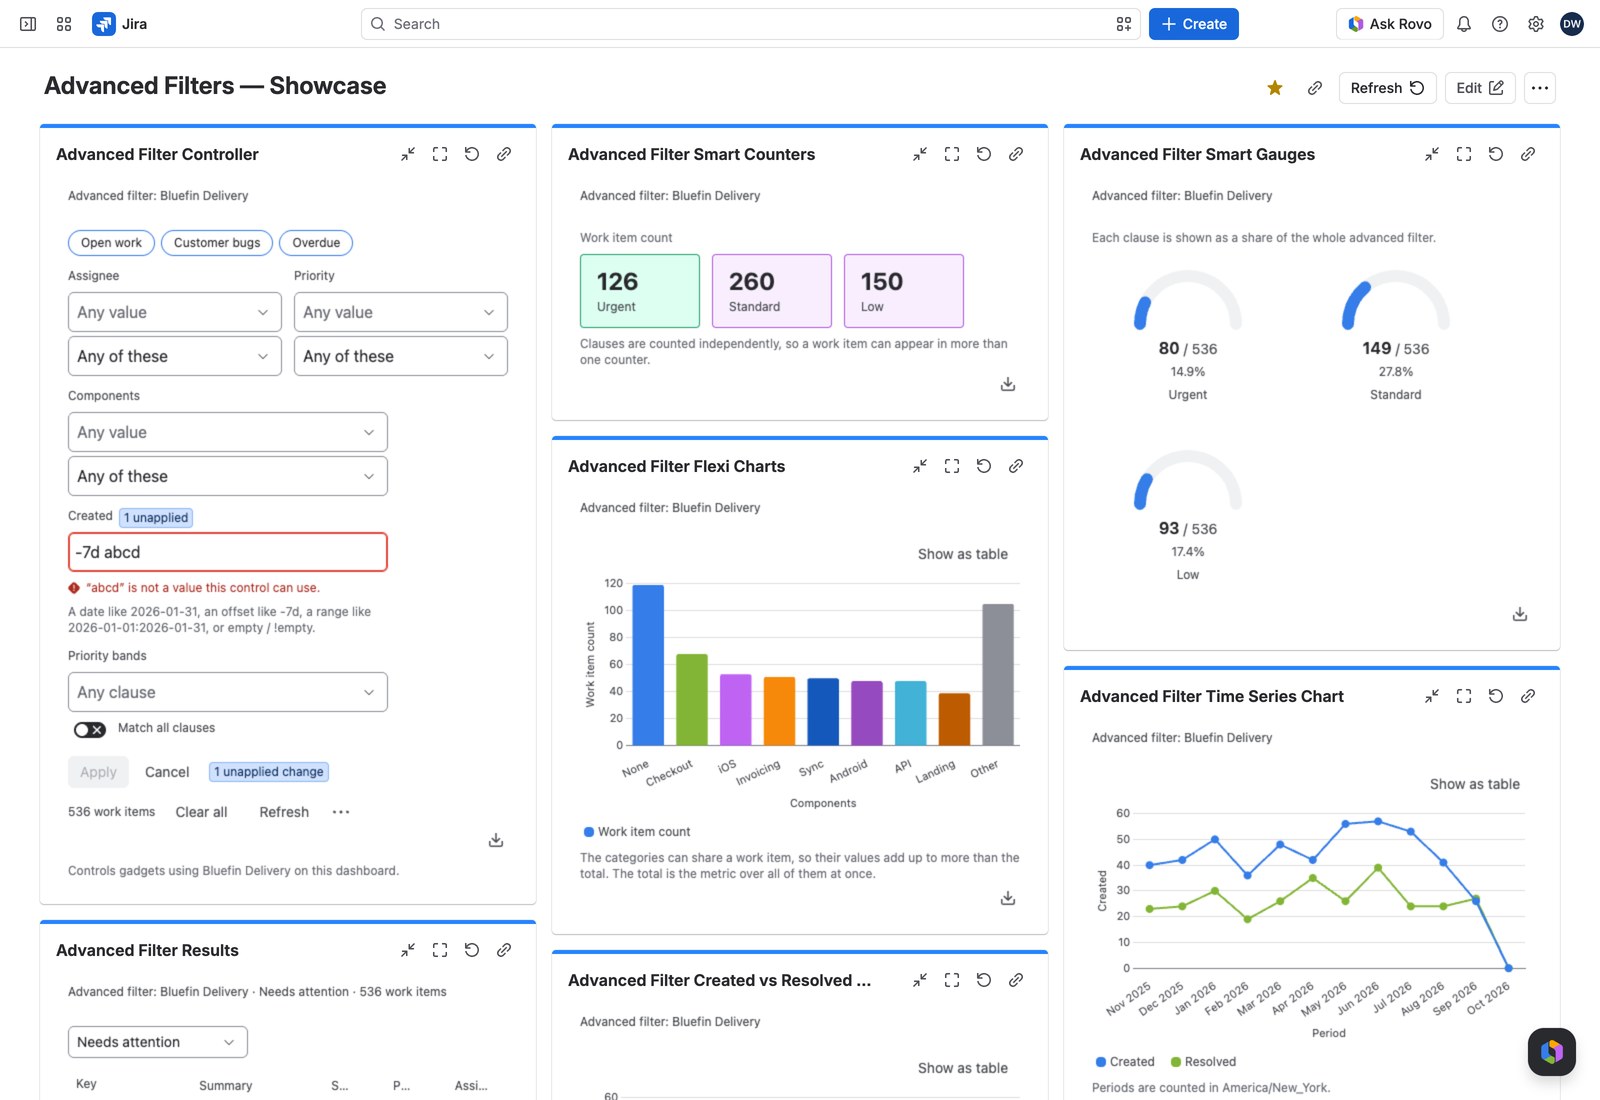Viewport: 1600px width, 1100px height.
Task: Click the tall blue None bar
Action: [x=648, y=665]
